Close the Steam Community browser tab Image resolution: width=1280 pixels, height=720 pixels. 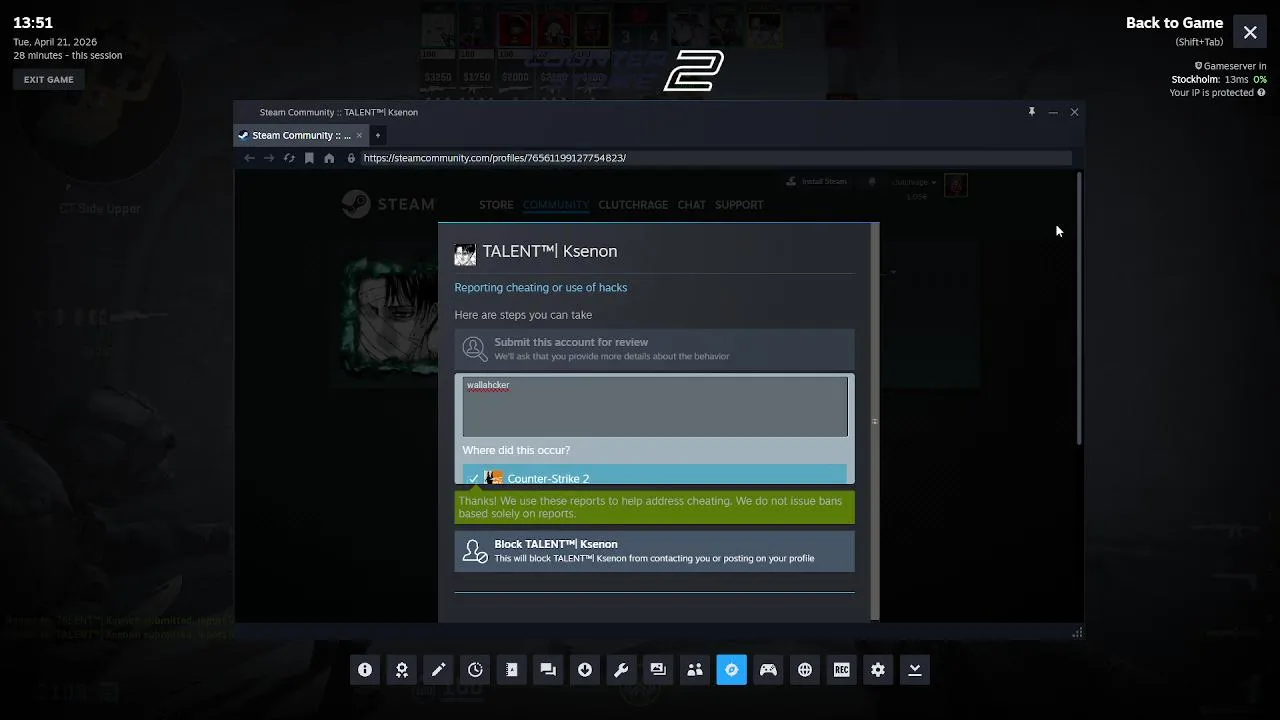point(359,135)
